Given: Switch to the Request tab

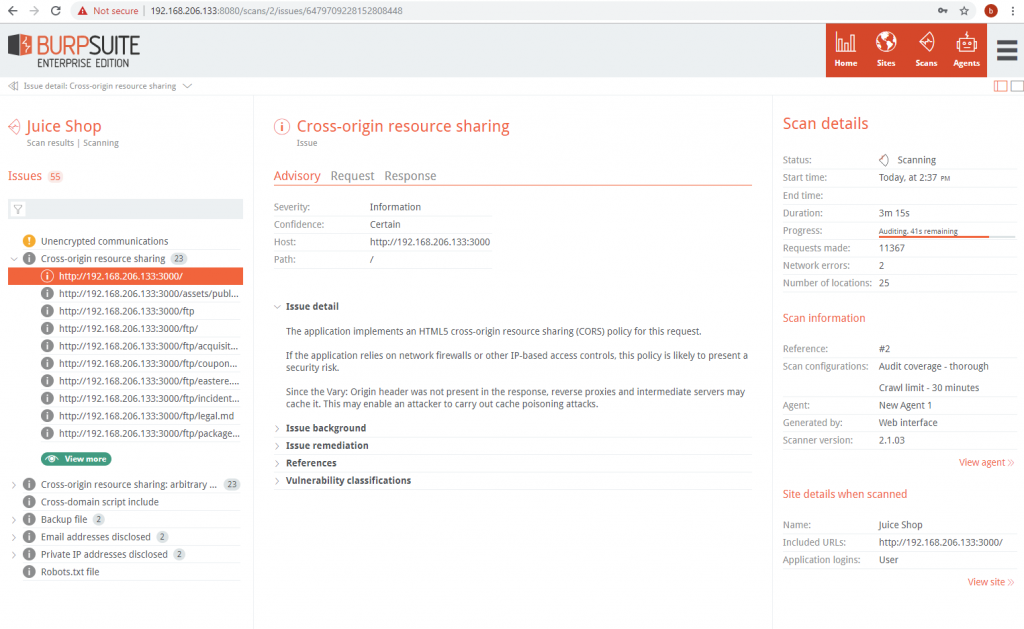Looking at the screenshot, I should [352, 176].
